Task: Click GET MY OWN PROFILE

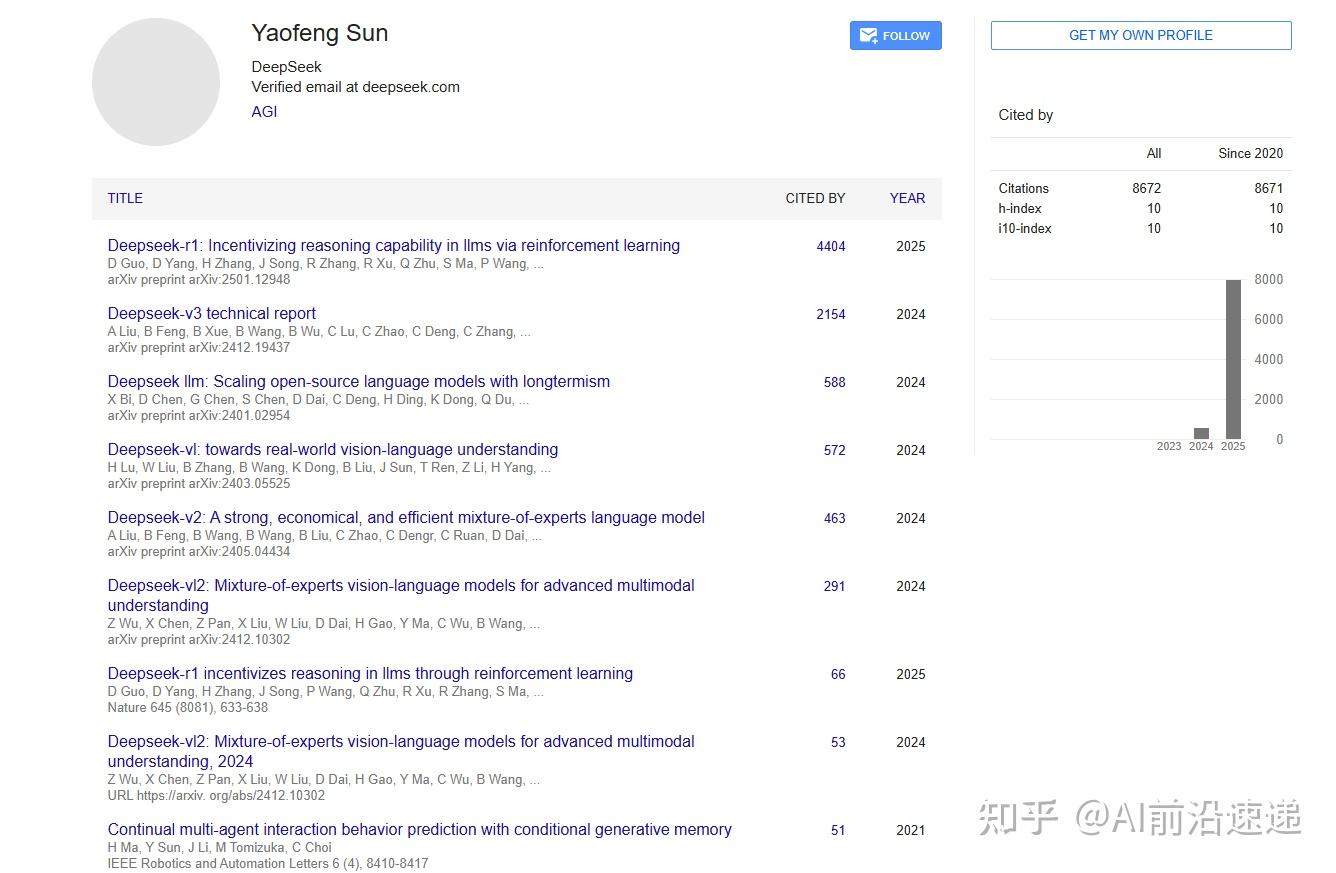Action: [x=1140, y=35]
